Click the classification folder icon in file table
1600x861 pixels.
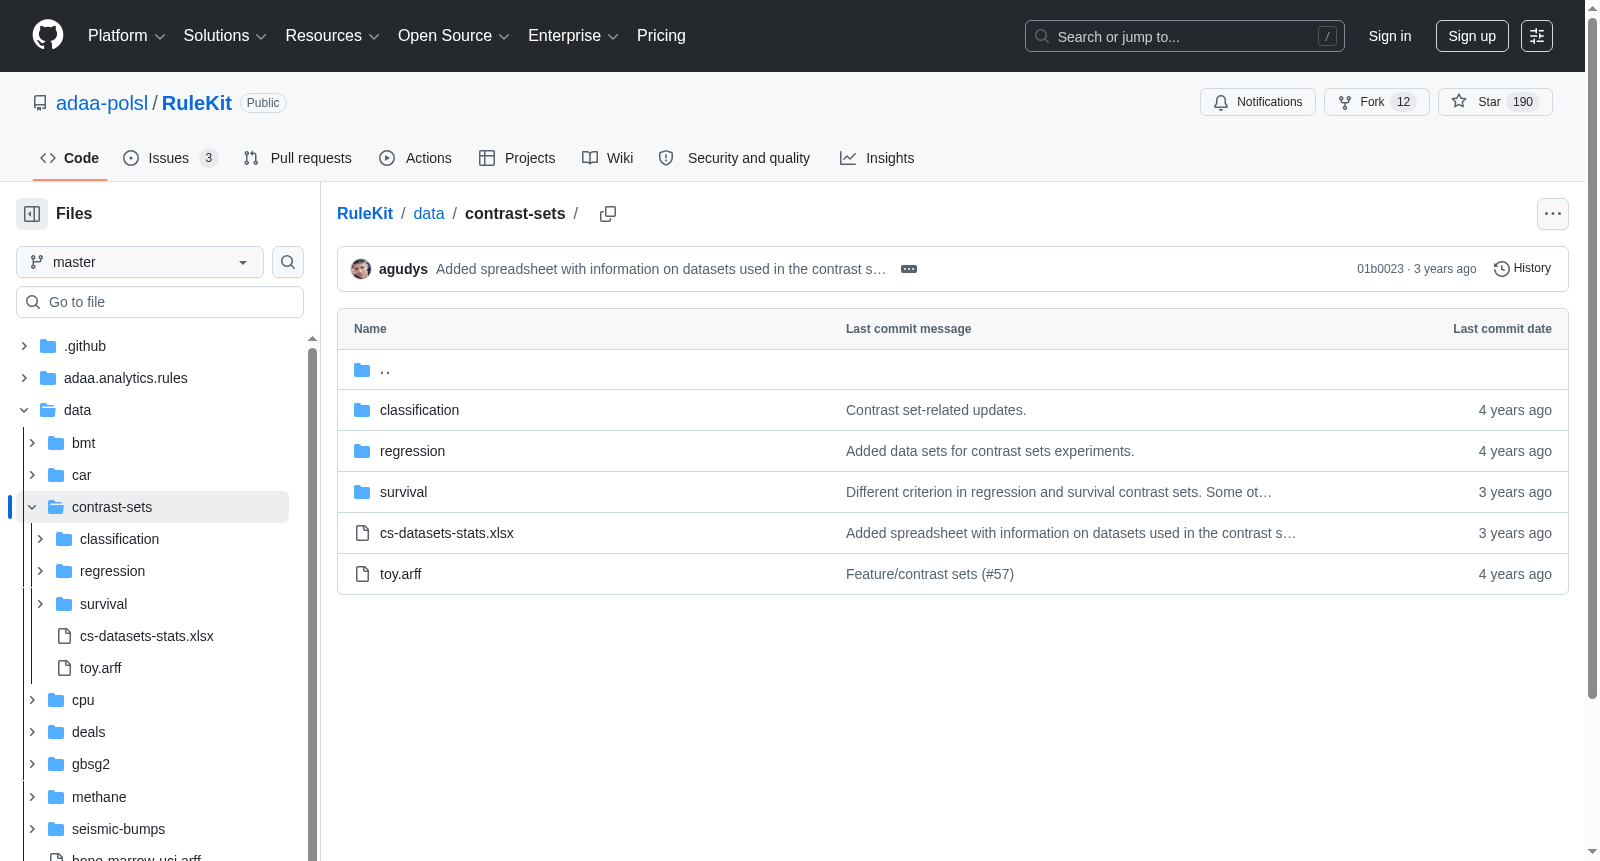click(362, 410)
